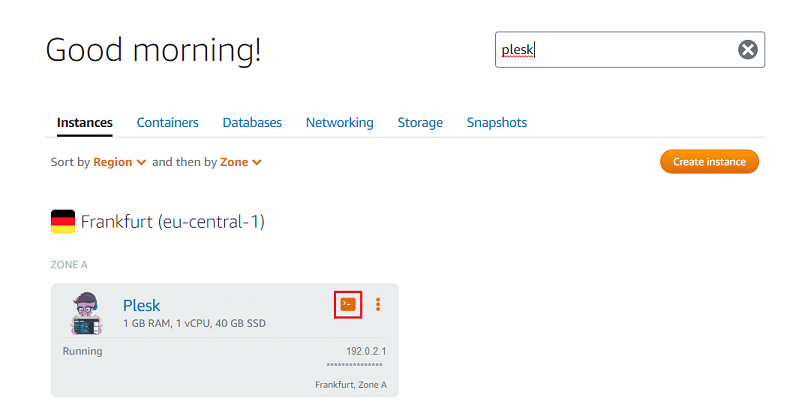Expand the then-by Zone dropdown
The width and height of the screenshot is (805, 402).
[x=241, y=162]
